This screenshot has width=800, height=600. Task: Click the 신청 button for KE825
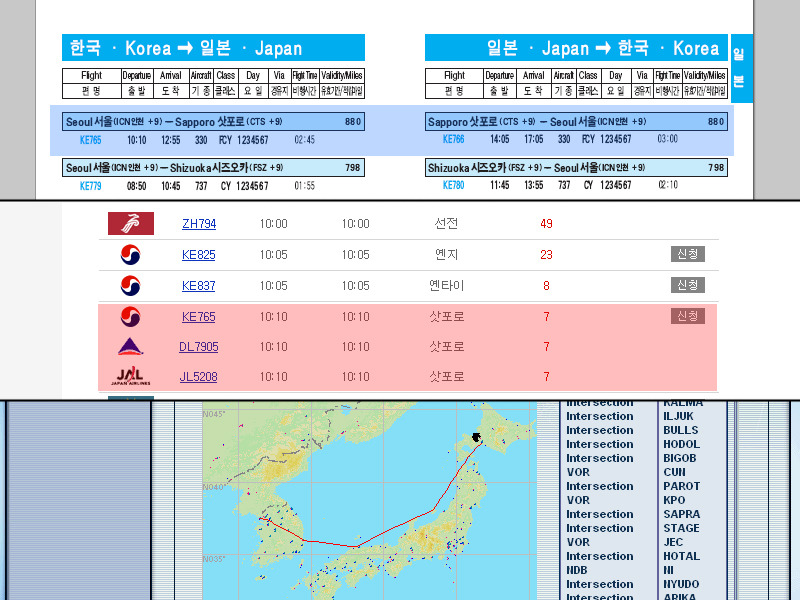[687, 254]
